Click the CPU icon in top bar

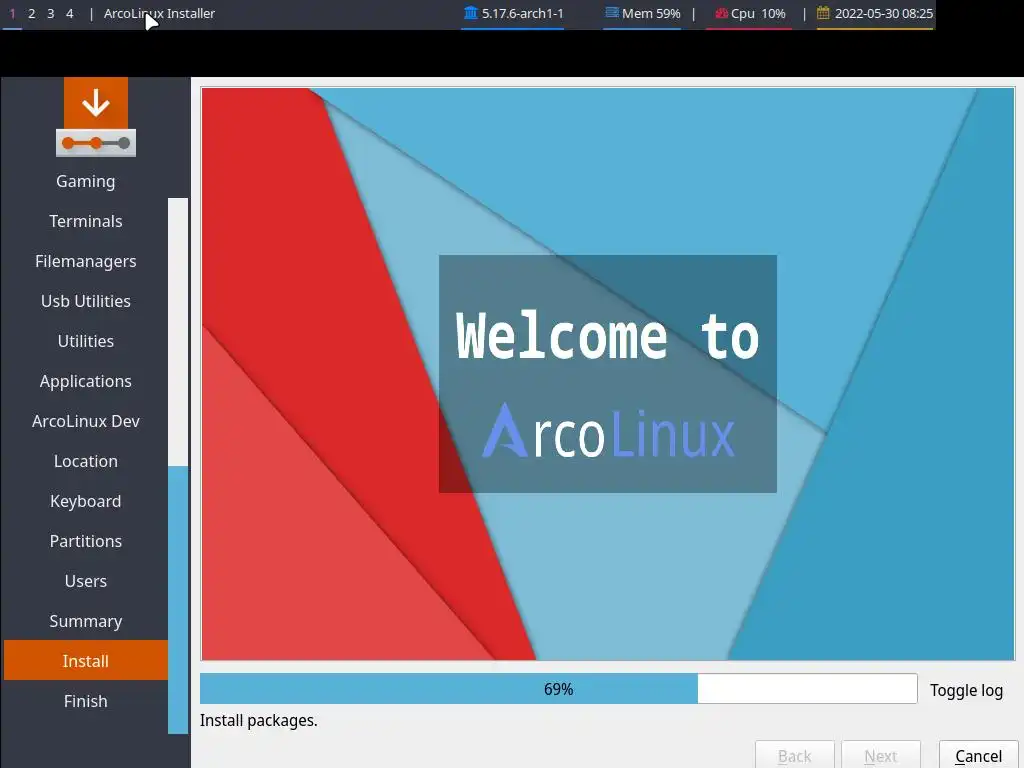(721, 13)
